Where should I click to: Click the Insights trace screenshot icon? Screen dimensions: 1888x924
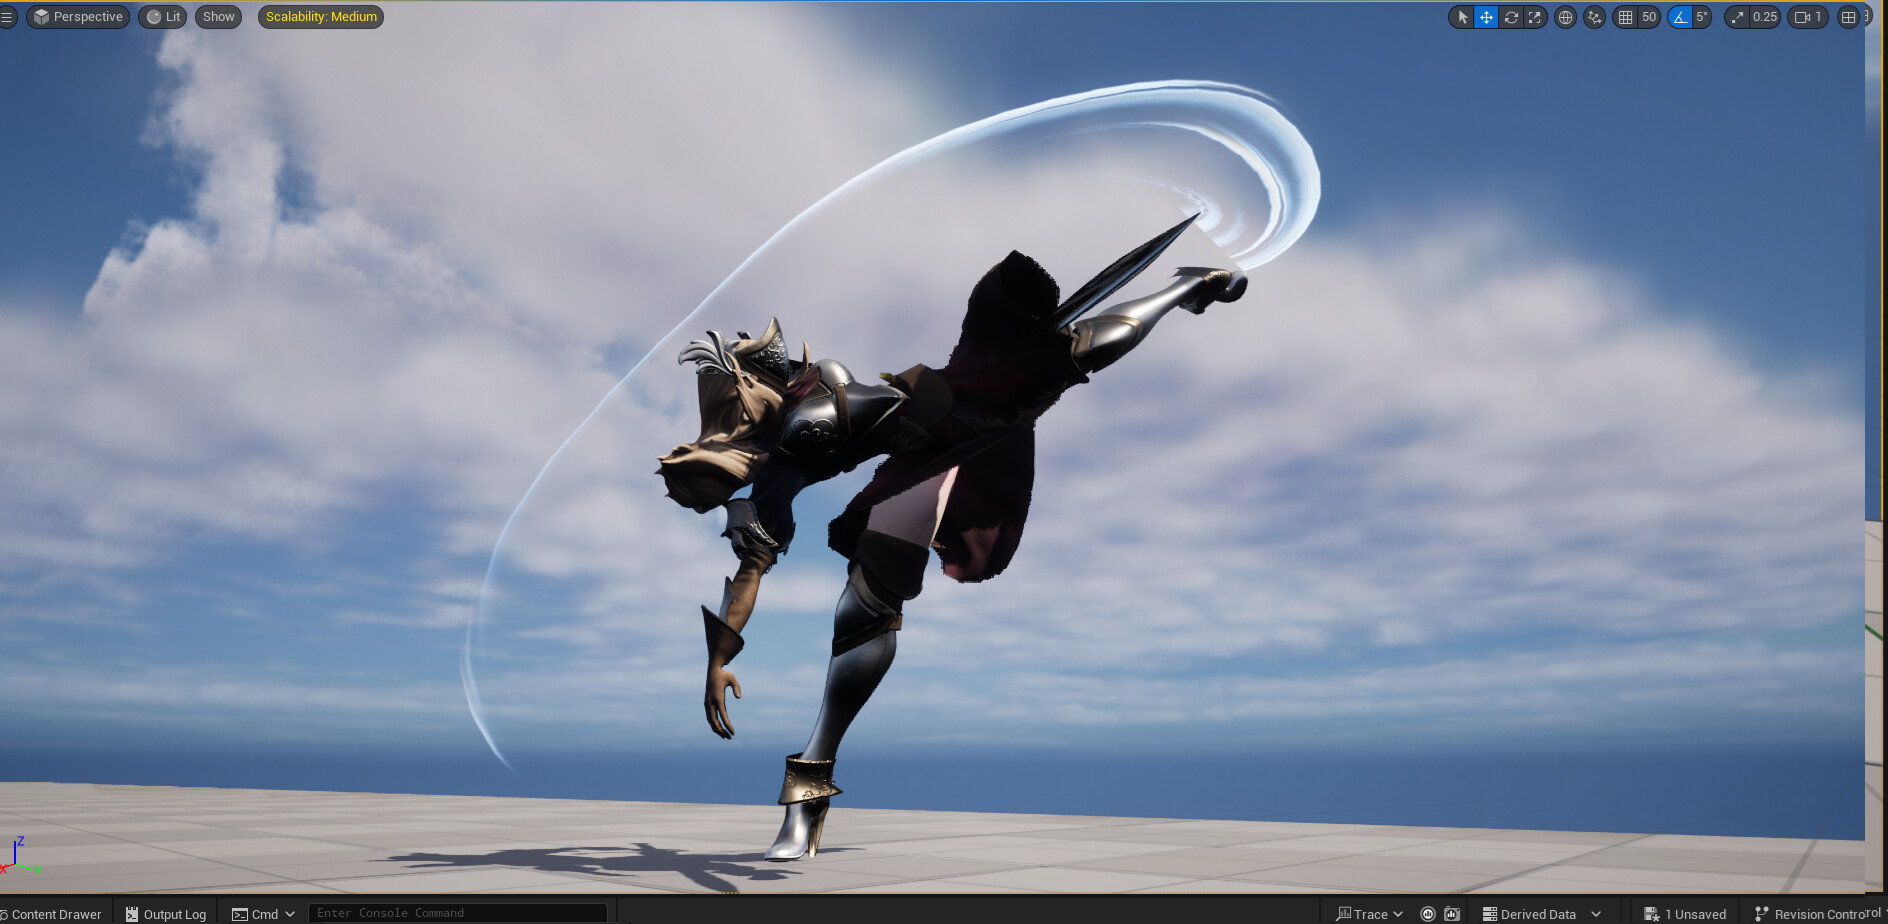[1453, 913]
